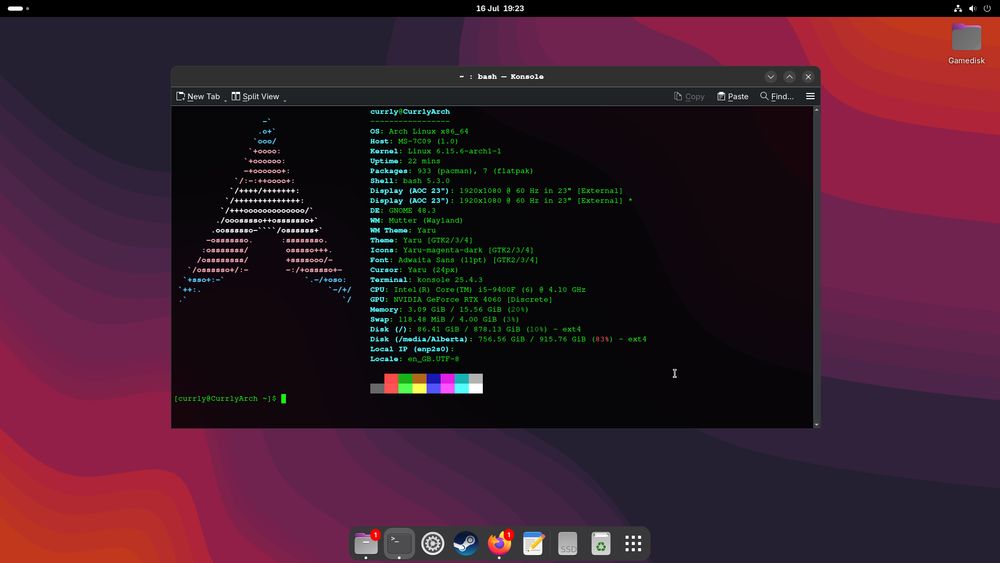This screenshot has width=1000, height=563.
Task: Click the Split View button
Action: (255, 97)
